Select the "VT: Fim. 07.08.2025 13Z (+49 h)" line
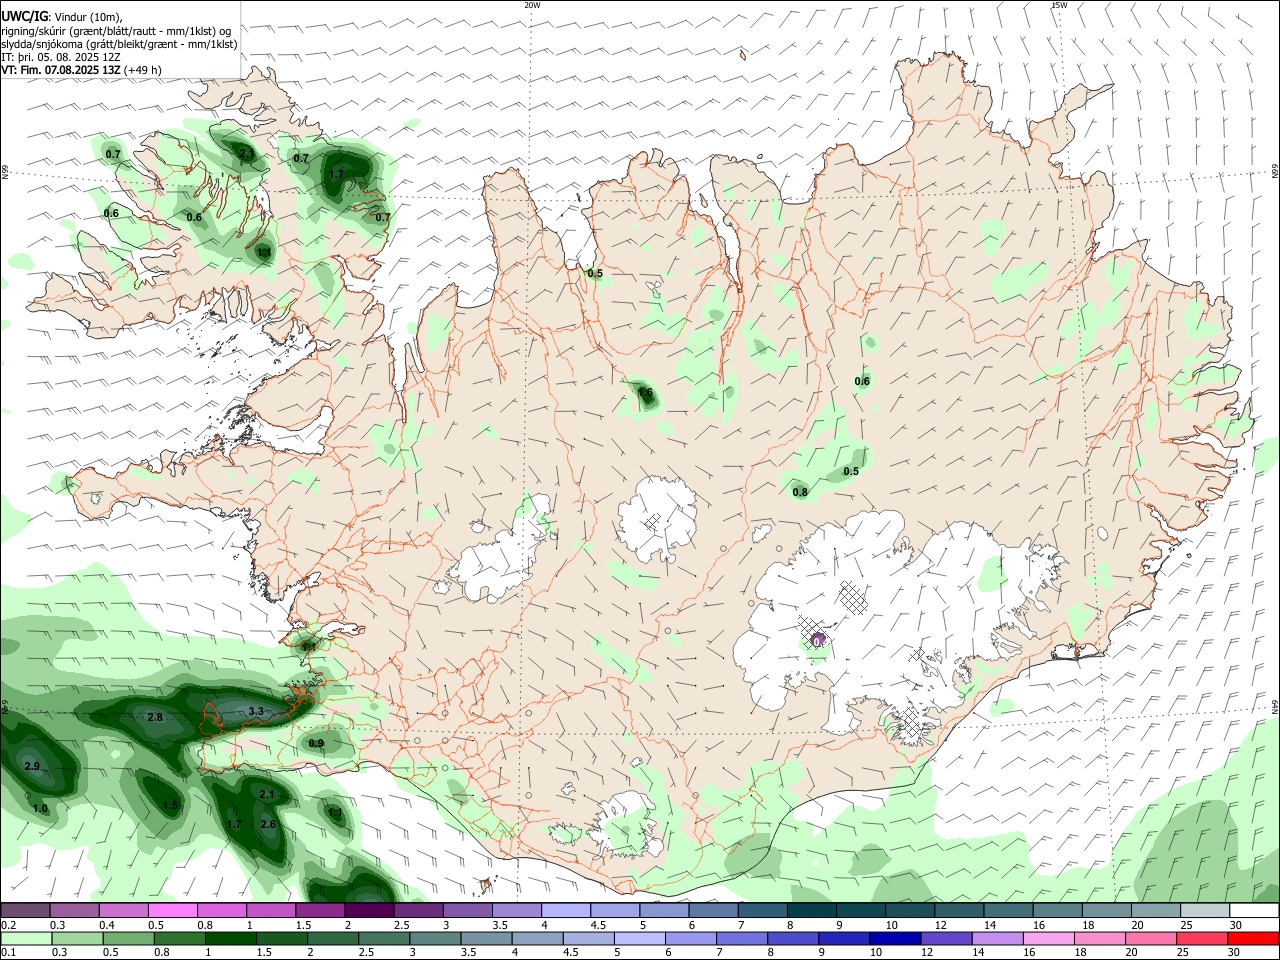The width and height of the screenshot is (1280, 960). 82,70
